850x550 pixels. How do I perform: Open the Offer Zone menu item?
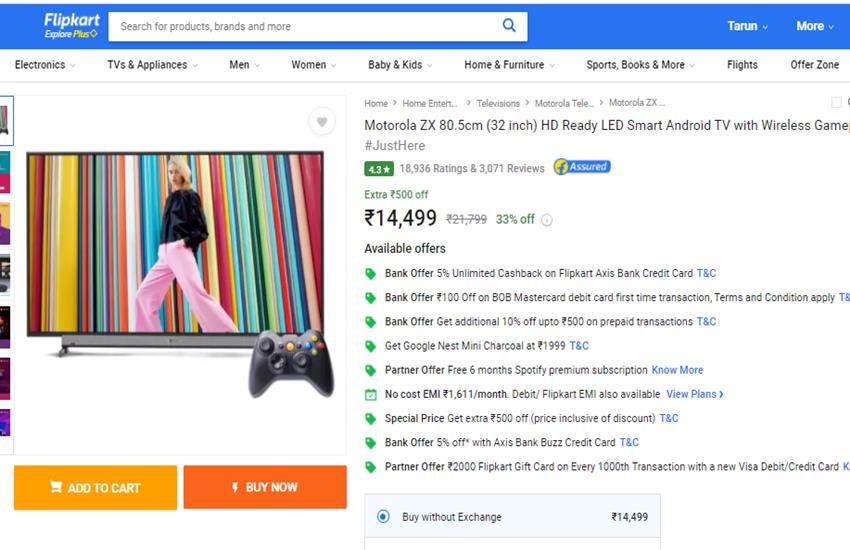pos(815,65)
